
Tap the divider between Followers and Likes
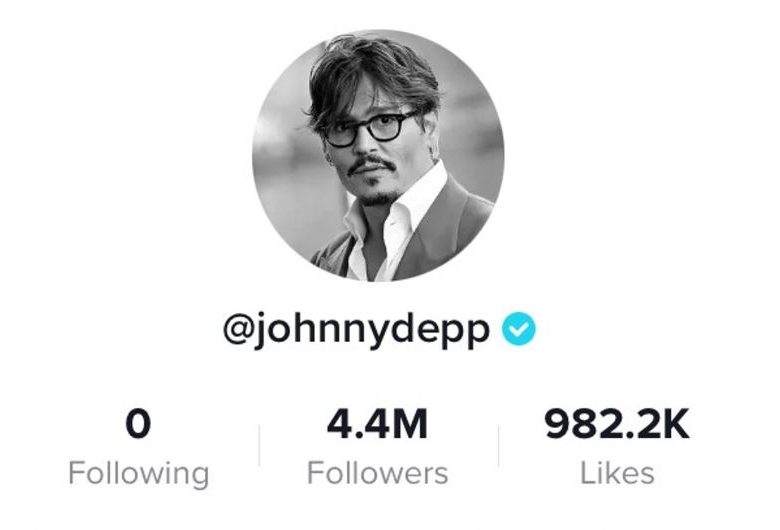click(x=498, y=446)
